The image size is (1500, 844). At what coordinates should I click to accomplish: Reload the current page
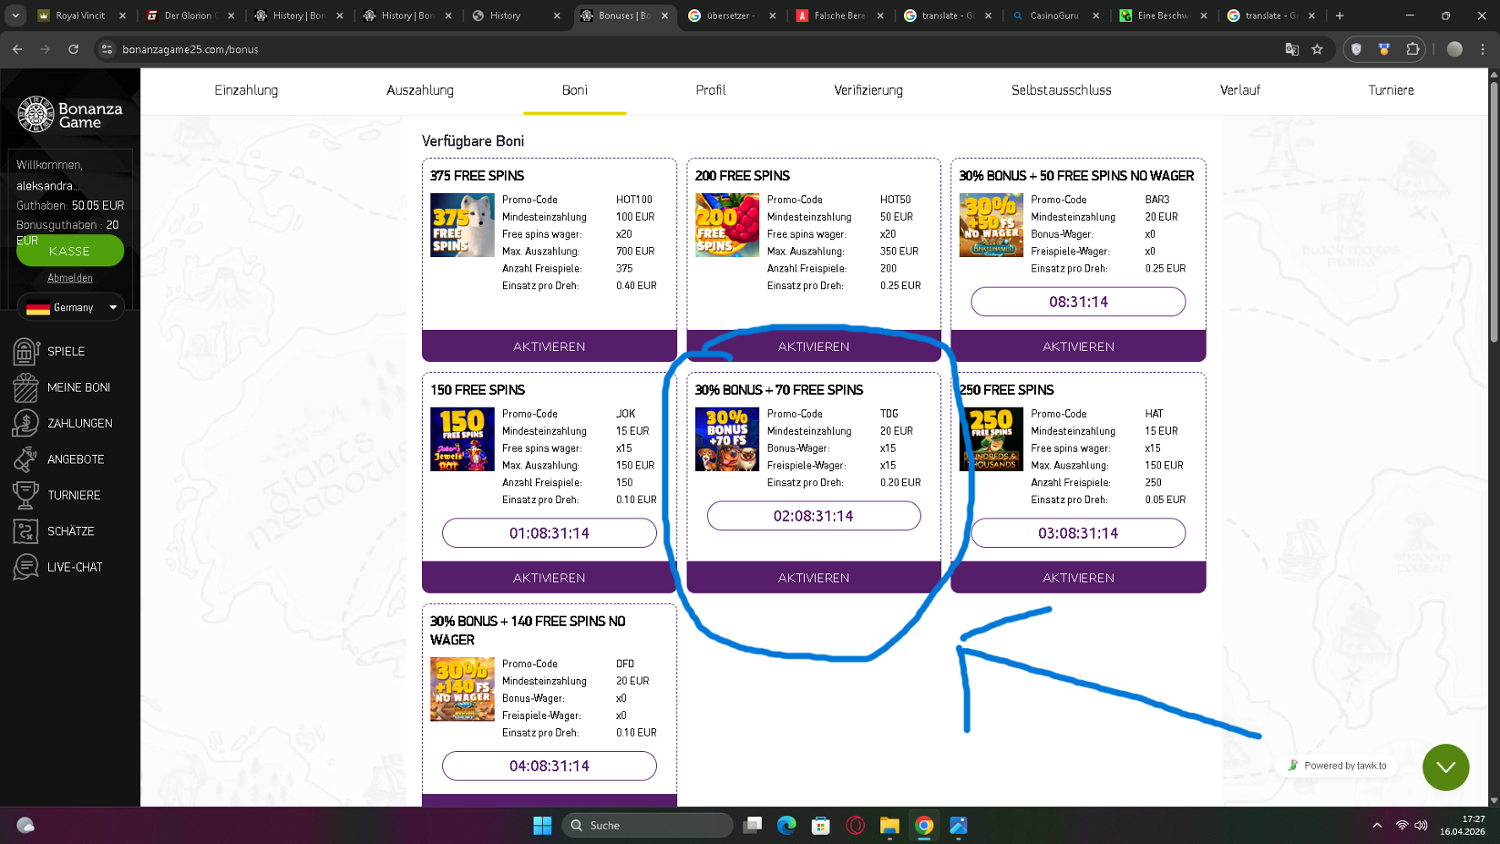[x=73, y=49]
